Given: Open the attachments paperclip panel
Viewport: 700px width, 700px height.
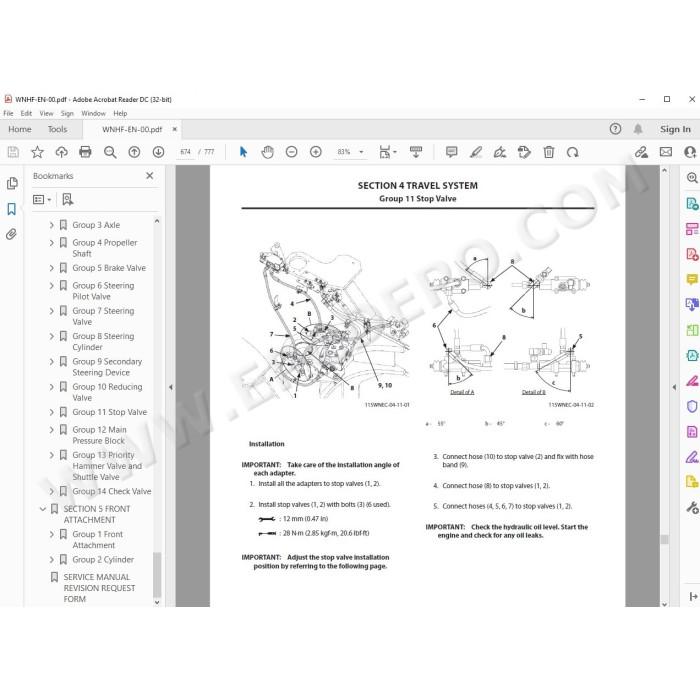Looking at the screenshot, I should pyautogui.click(x=12, y=234).
